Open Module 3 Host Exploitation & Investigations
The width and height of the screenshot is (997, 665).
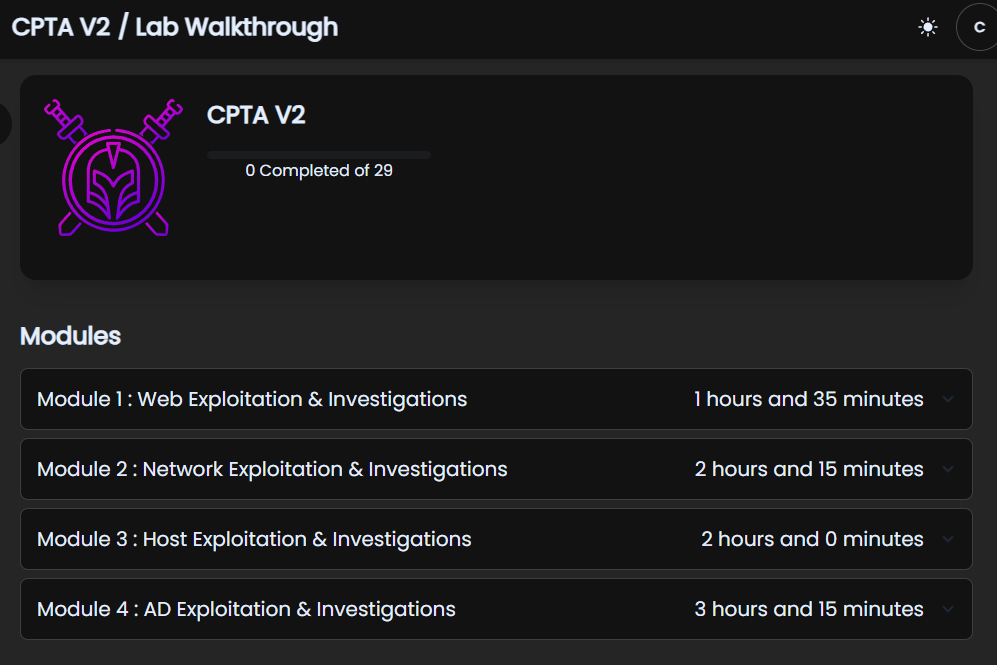click(496, 539)
